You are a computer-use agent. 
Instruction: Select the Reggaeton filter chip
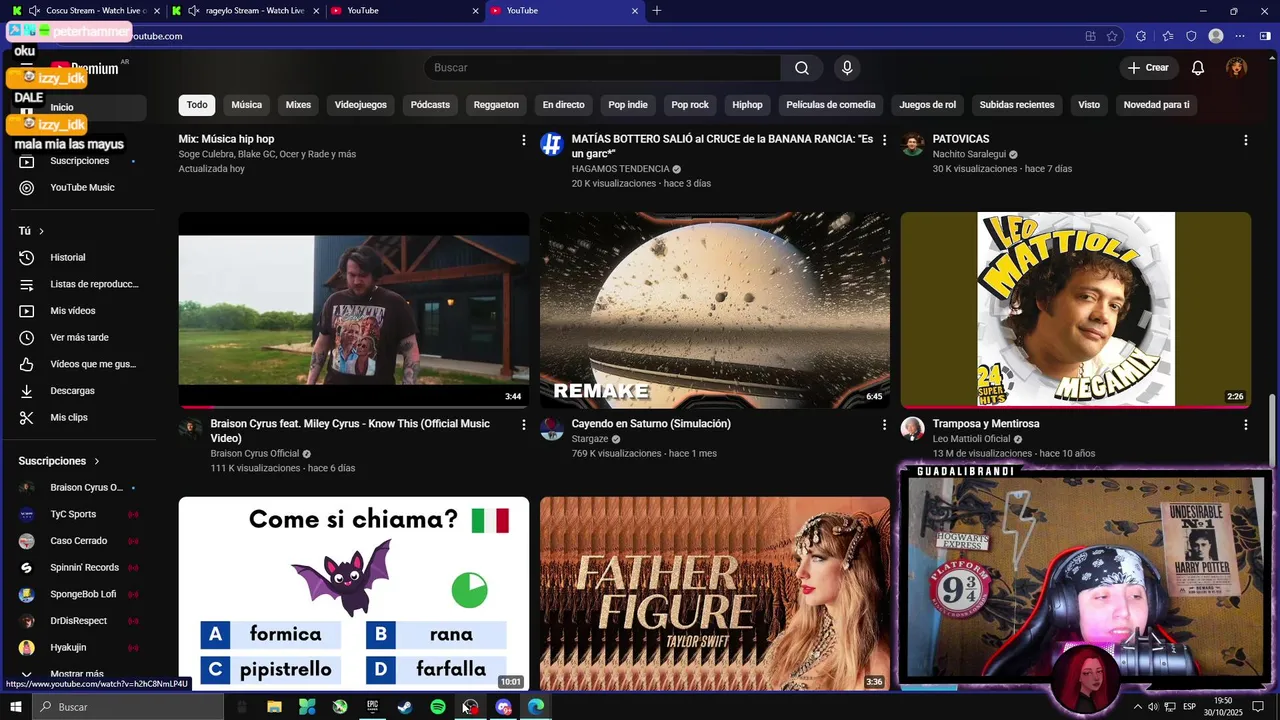click(x=496, y=105)
